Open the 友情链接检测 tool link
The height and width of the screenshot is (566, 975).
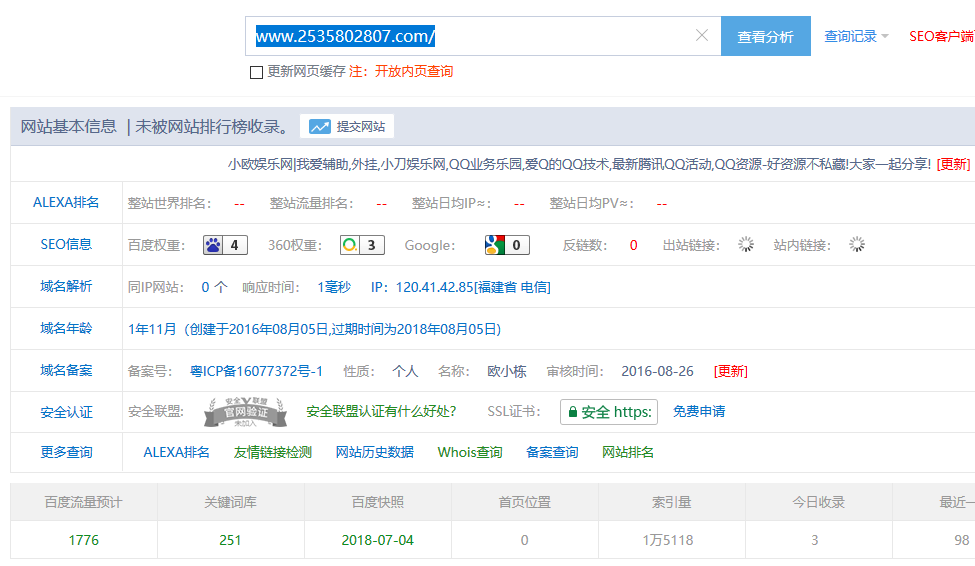272,452
